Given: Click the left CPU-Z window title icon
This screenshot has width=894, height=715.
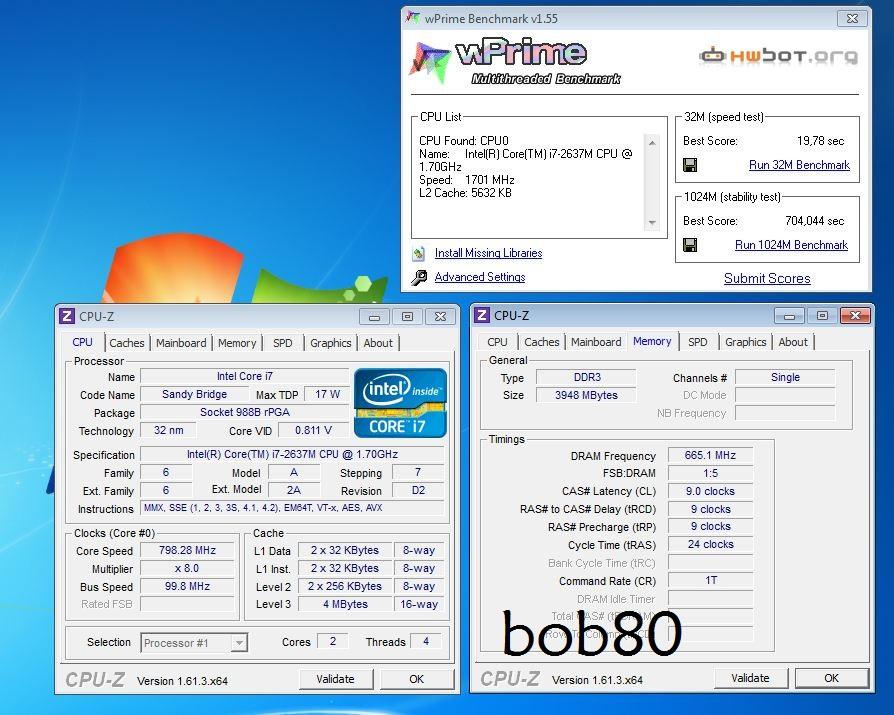Looking at the screenshot, I should pyautogui.click(x=67, y=316).
